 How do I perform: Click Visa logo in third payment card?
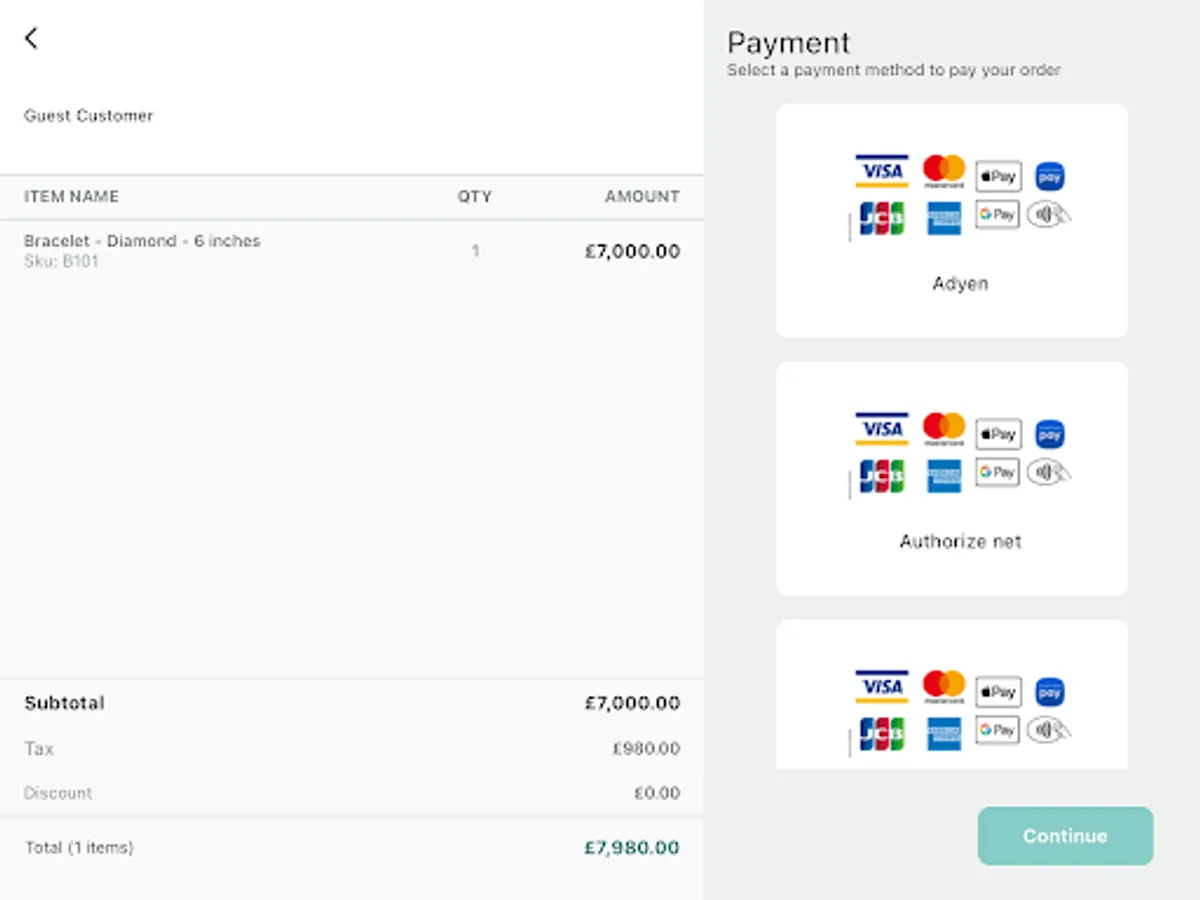[x=882, y=687]
